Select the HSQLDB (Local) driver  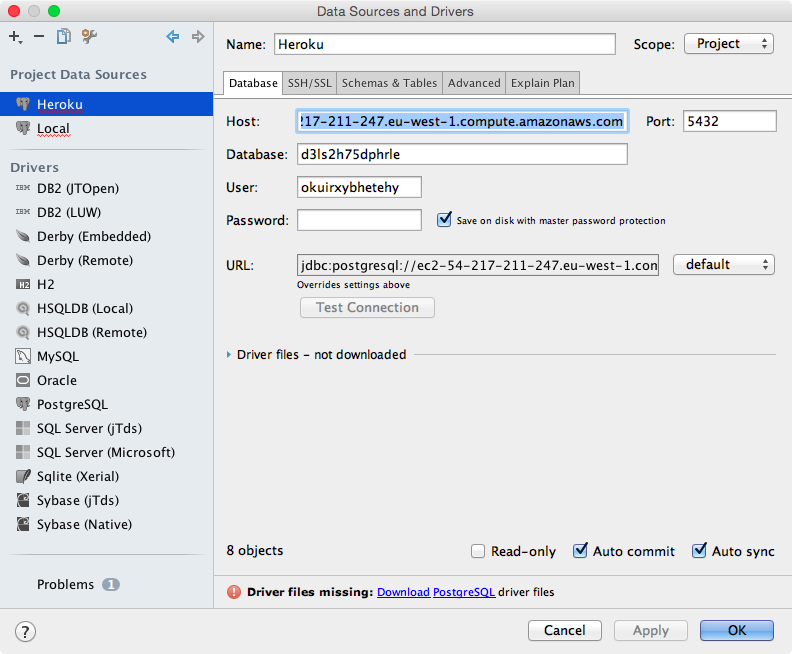click(x=107, y=309)
